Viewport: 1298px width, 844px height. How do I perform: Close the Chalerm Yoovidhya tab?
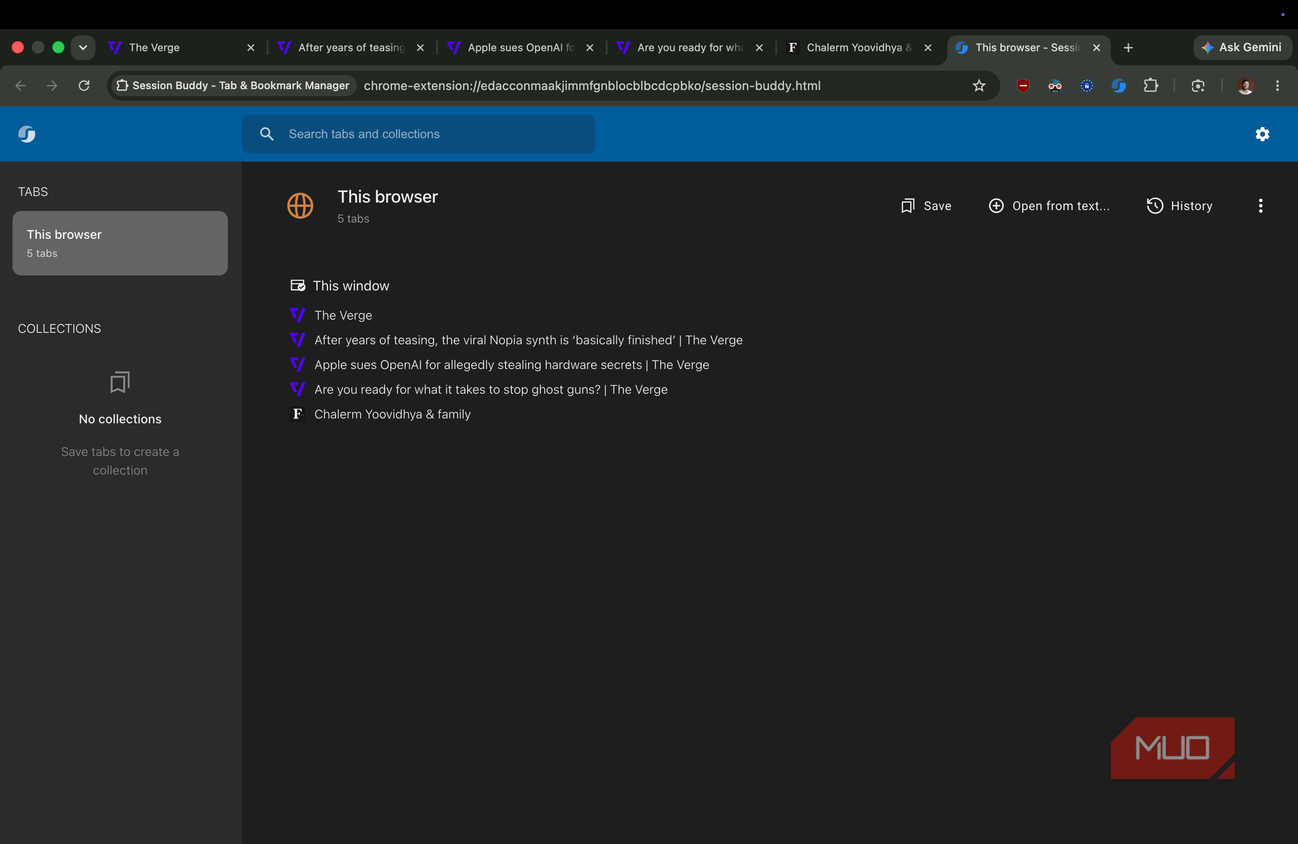tap(928, 48)
